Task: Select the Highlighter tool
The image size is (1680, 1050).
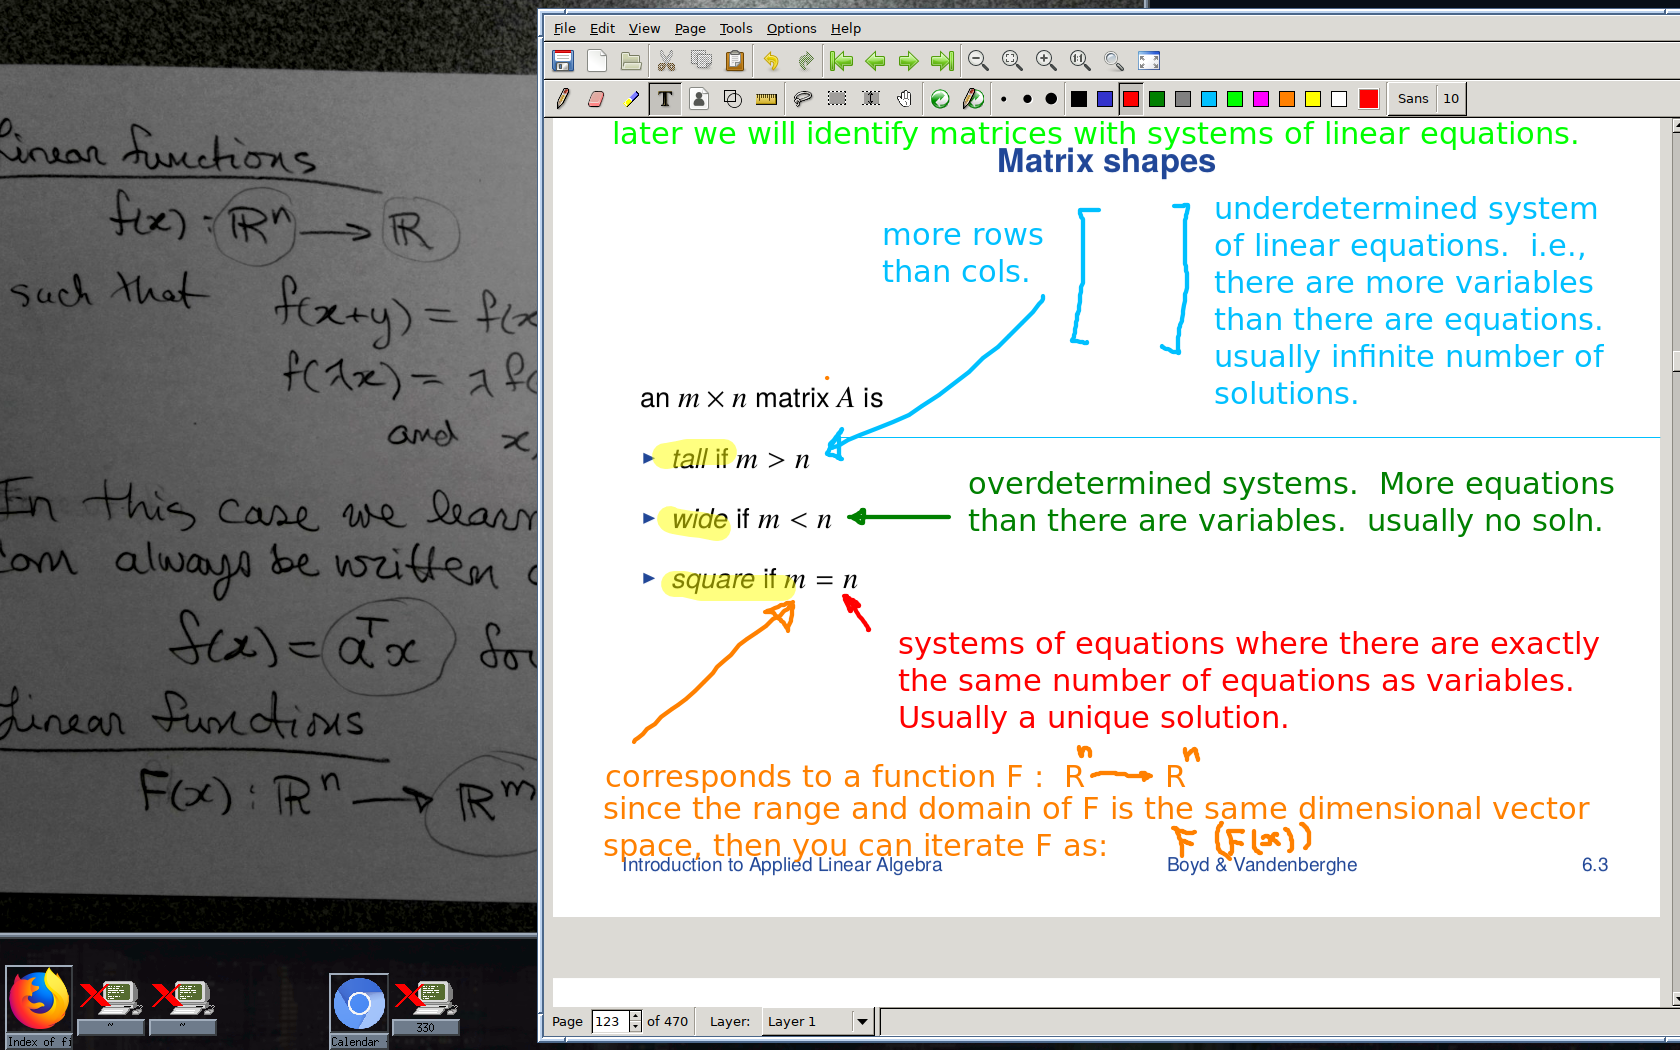Action: pos(631,99)
